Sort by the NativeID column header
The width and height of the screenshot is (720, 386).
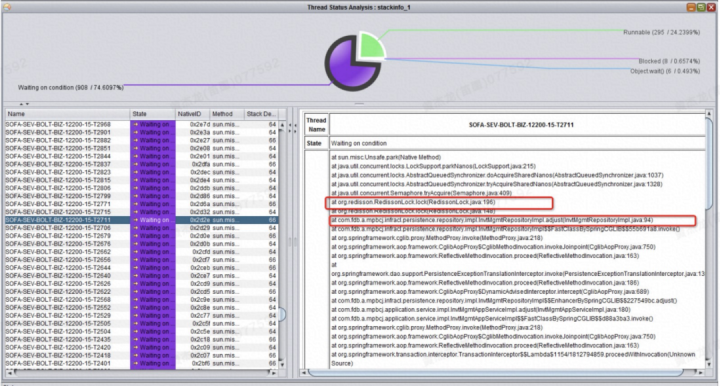[x=192, y=114]
